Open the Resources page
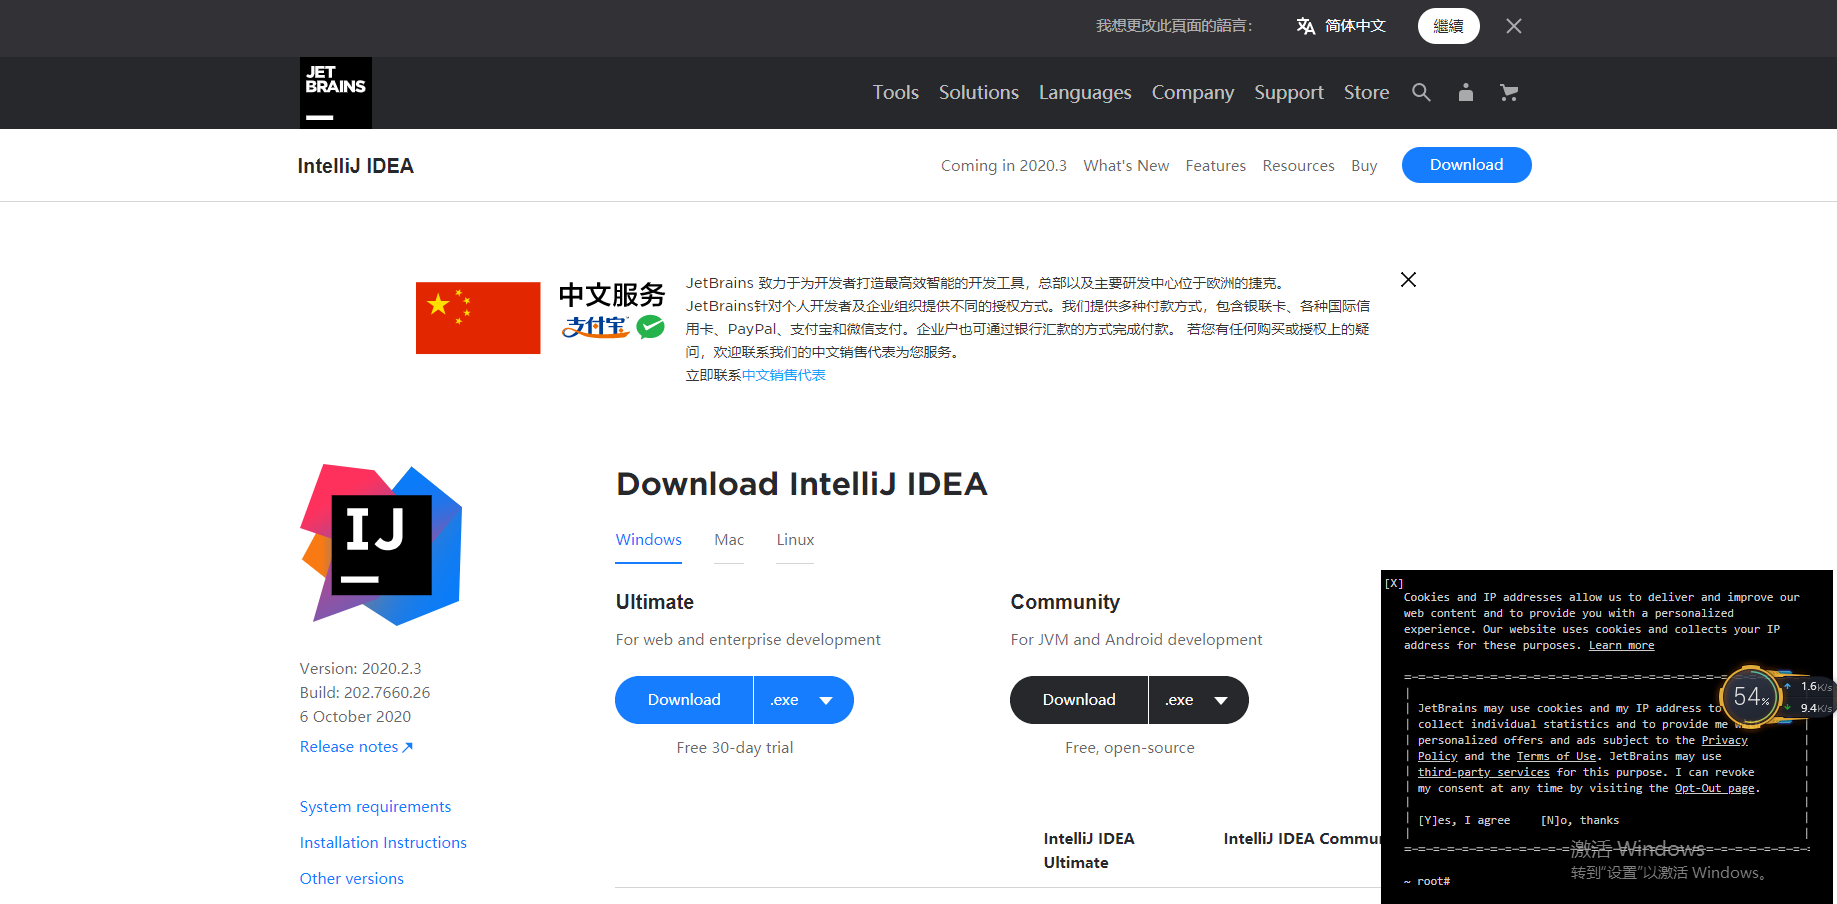Viewport: 1837px width, 904px height. (1298, 166)
